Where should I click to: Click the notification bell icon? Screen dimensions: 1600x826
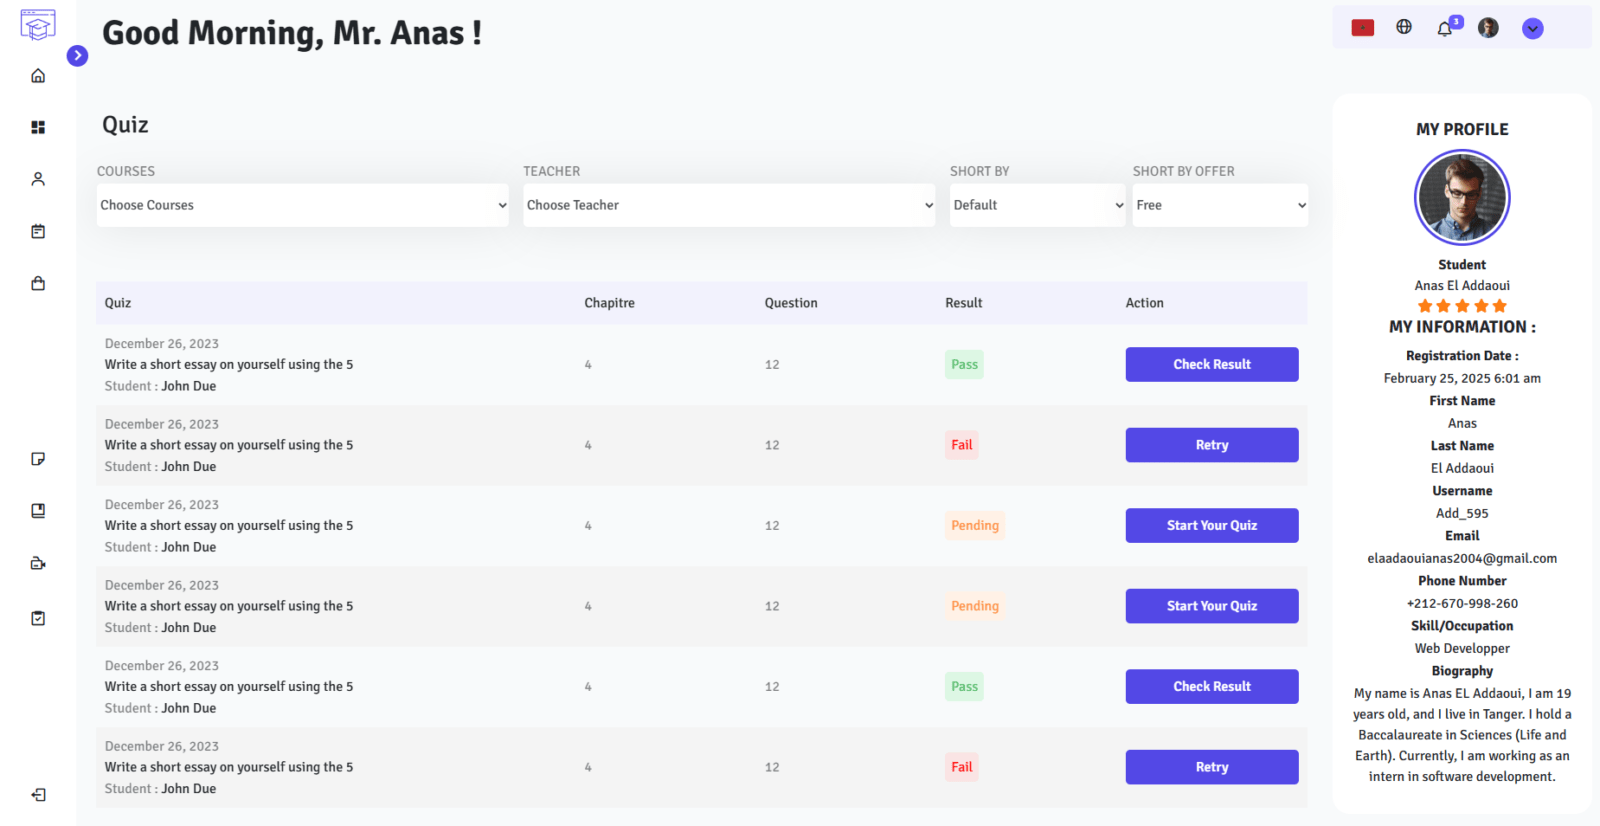[1445, 28]
